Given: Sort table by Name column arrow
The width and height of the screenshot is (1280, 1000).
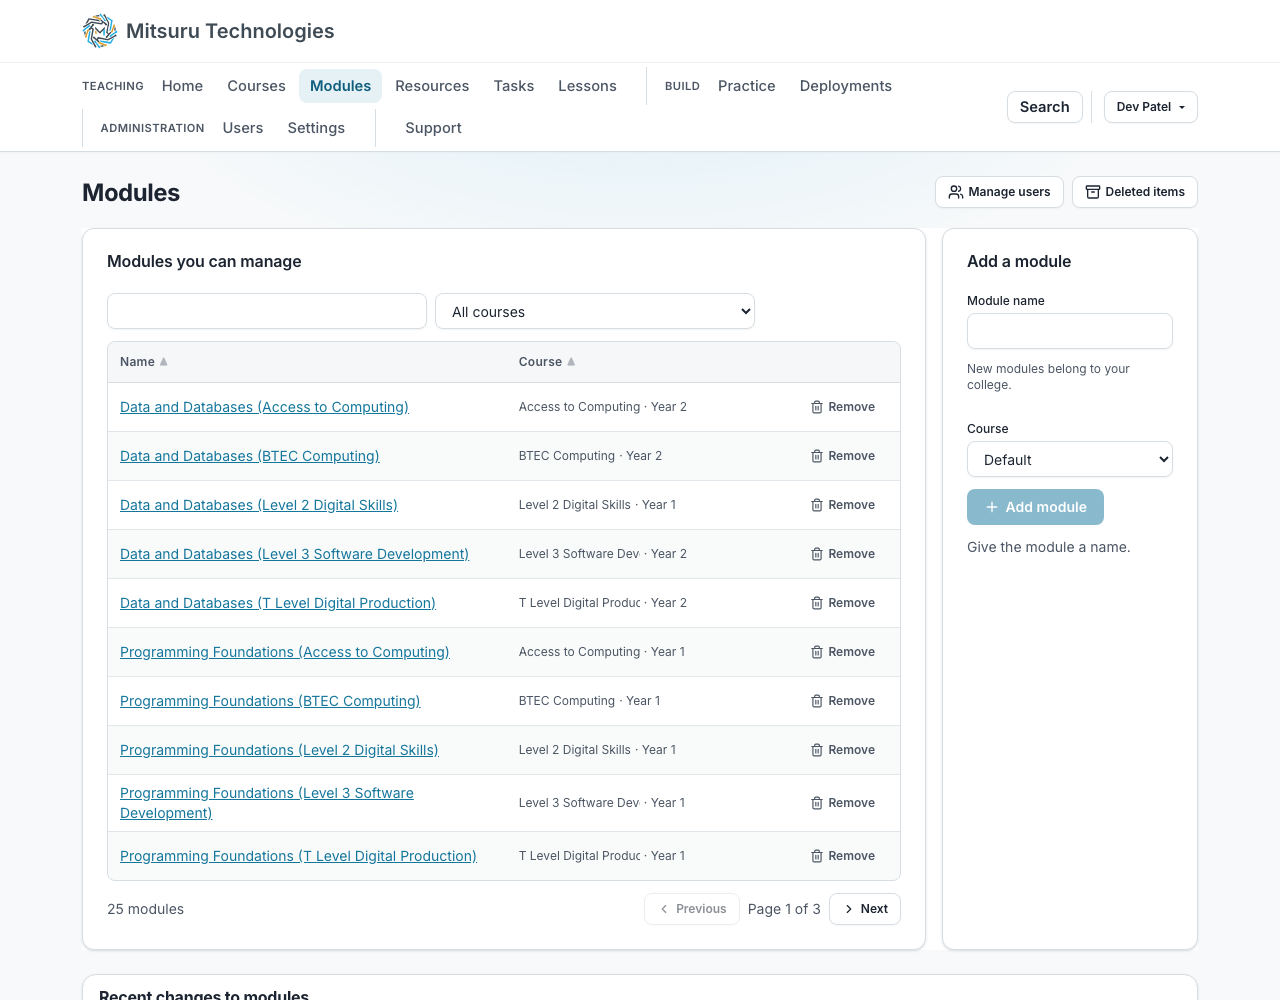Looking at the screenshot, I should (x=164, y=362).
